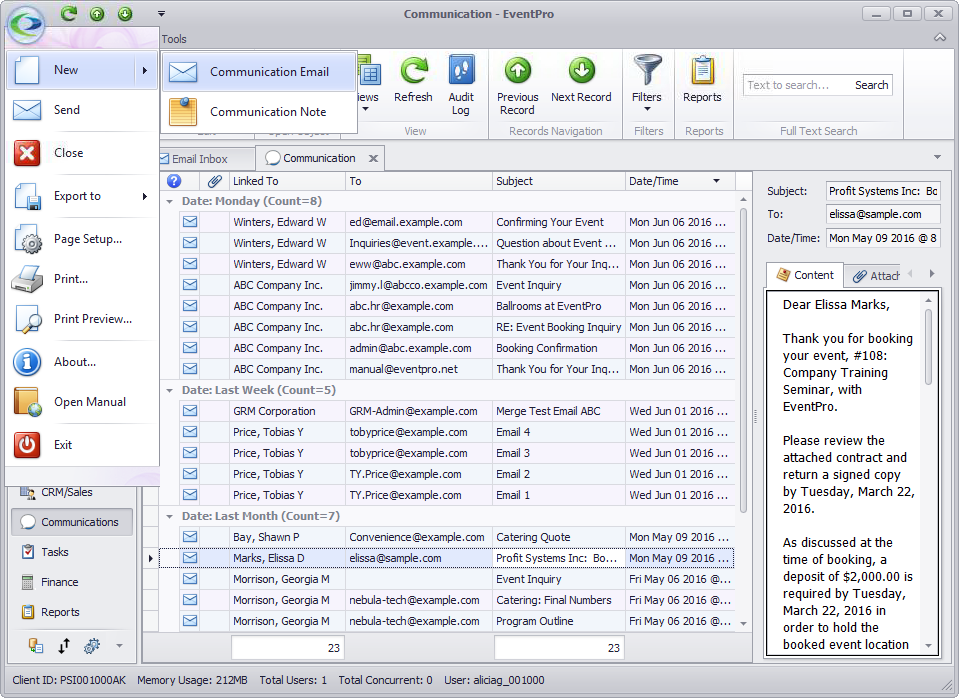Switch to the Email Inbox tab

coord(199,158)
